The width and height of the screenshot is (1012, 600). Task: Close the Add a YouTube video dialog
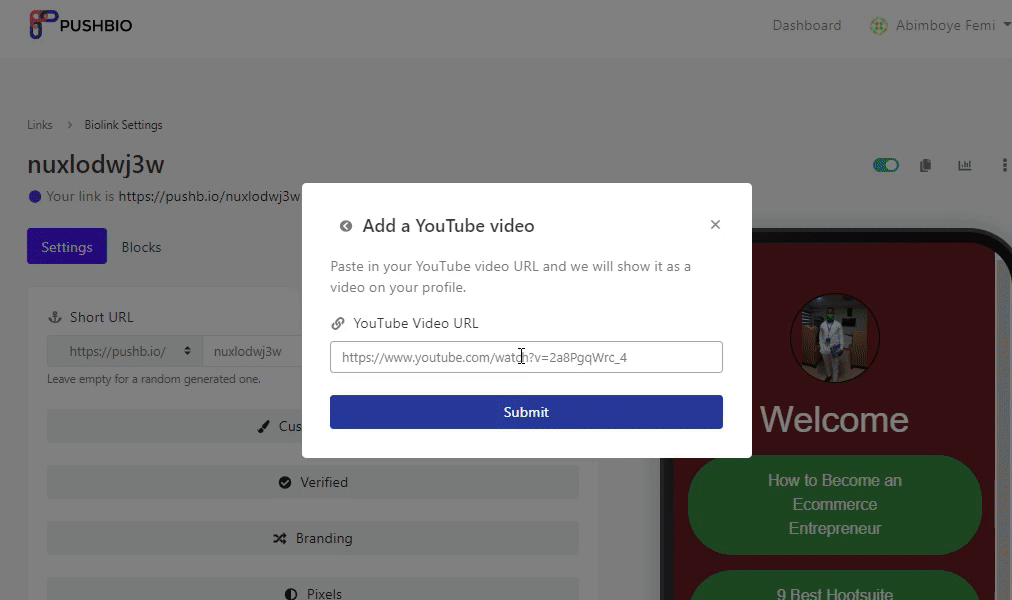click(715, 225)
